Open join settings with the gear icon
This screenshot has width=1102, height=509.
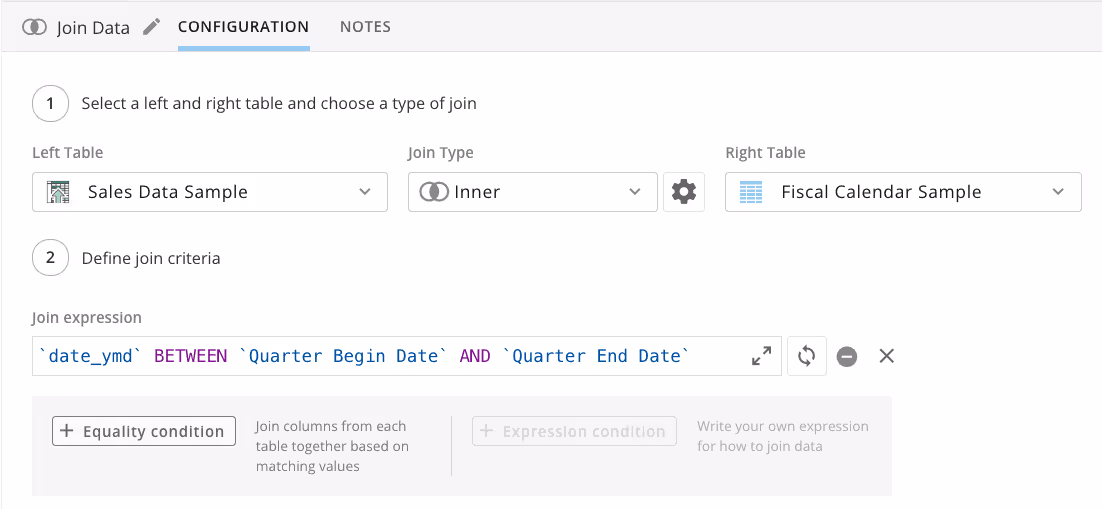pos(684,192)
